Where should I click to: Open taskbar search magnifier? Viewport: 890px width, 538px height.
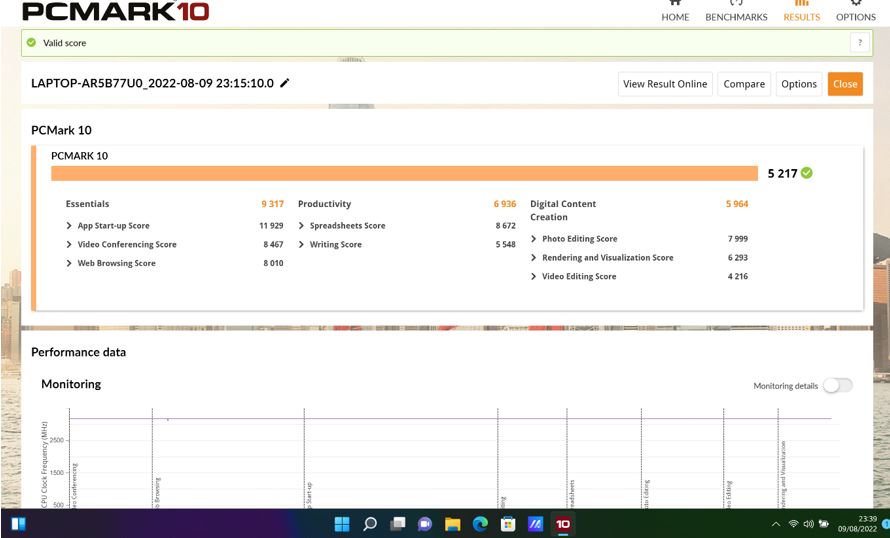click(x=370, y=523)
